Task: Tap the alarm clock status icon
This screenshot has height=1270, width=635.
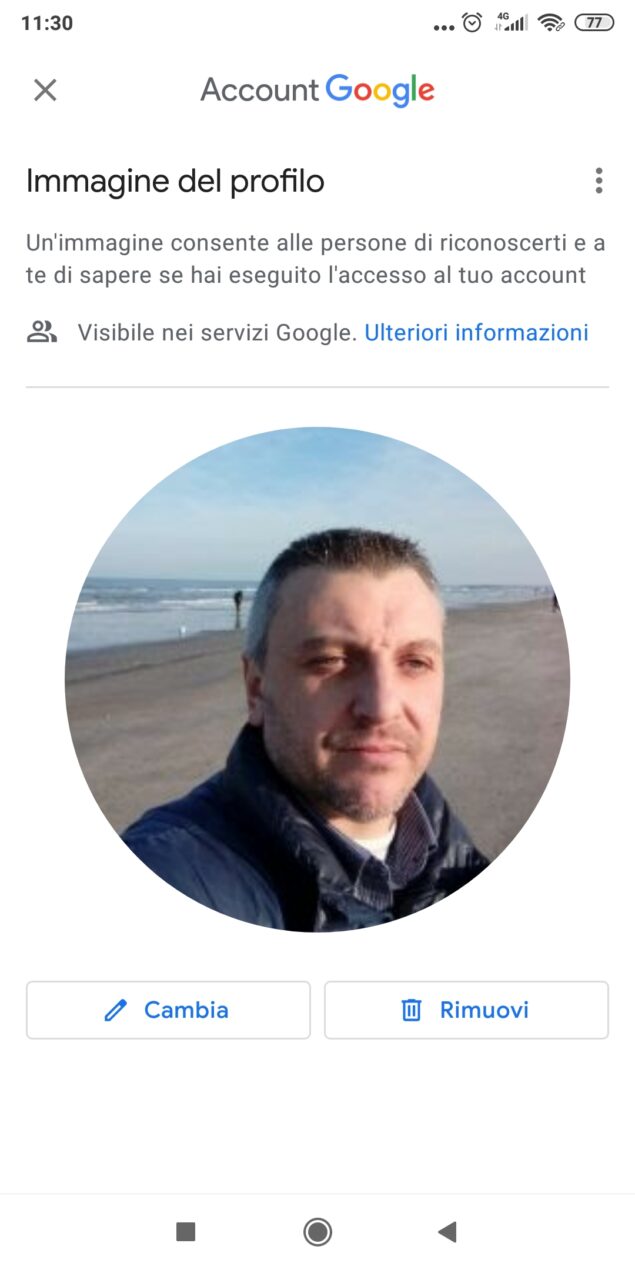Action: [x=473, y=22]
